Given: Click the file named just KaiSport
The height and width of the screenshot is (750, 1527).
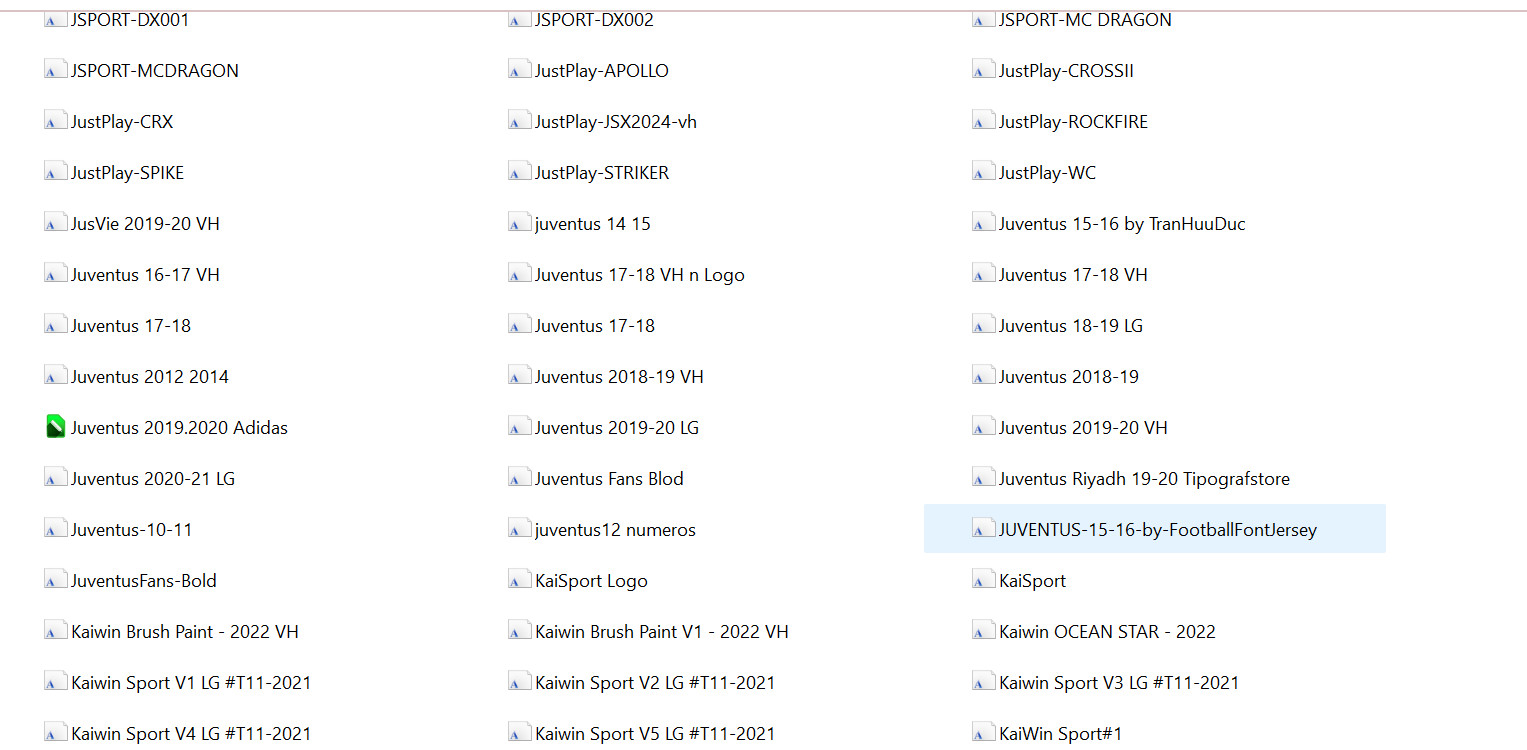Looking at the screenshot, I should tap(1032, 581).
